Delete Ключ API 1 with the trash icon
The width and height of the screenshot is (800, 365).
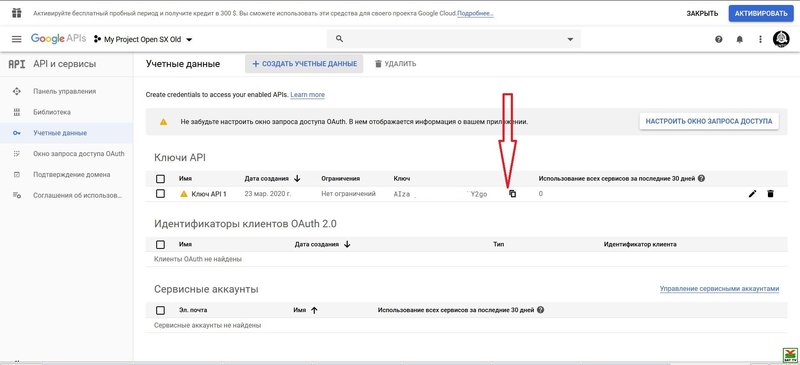(x=770, y=193)
